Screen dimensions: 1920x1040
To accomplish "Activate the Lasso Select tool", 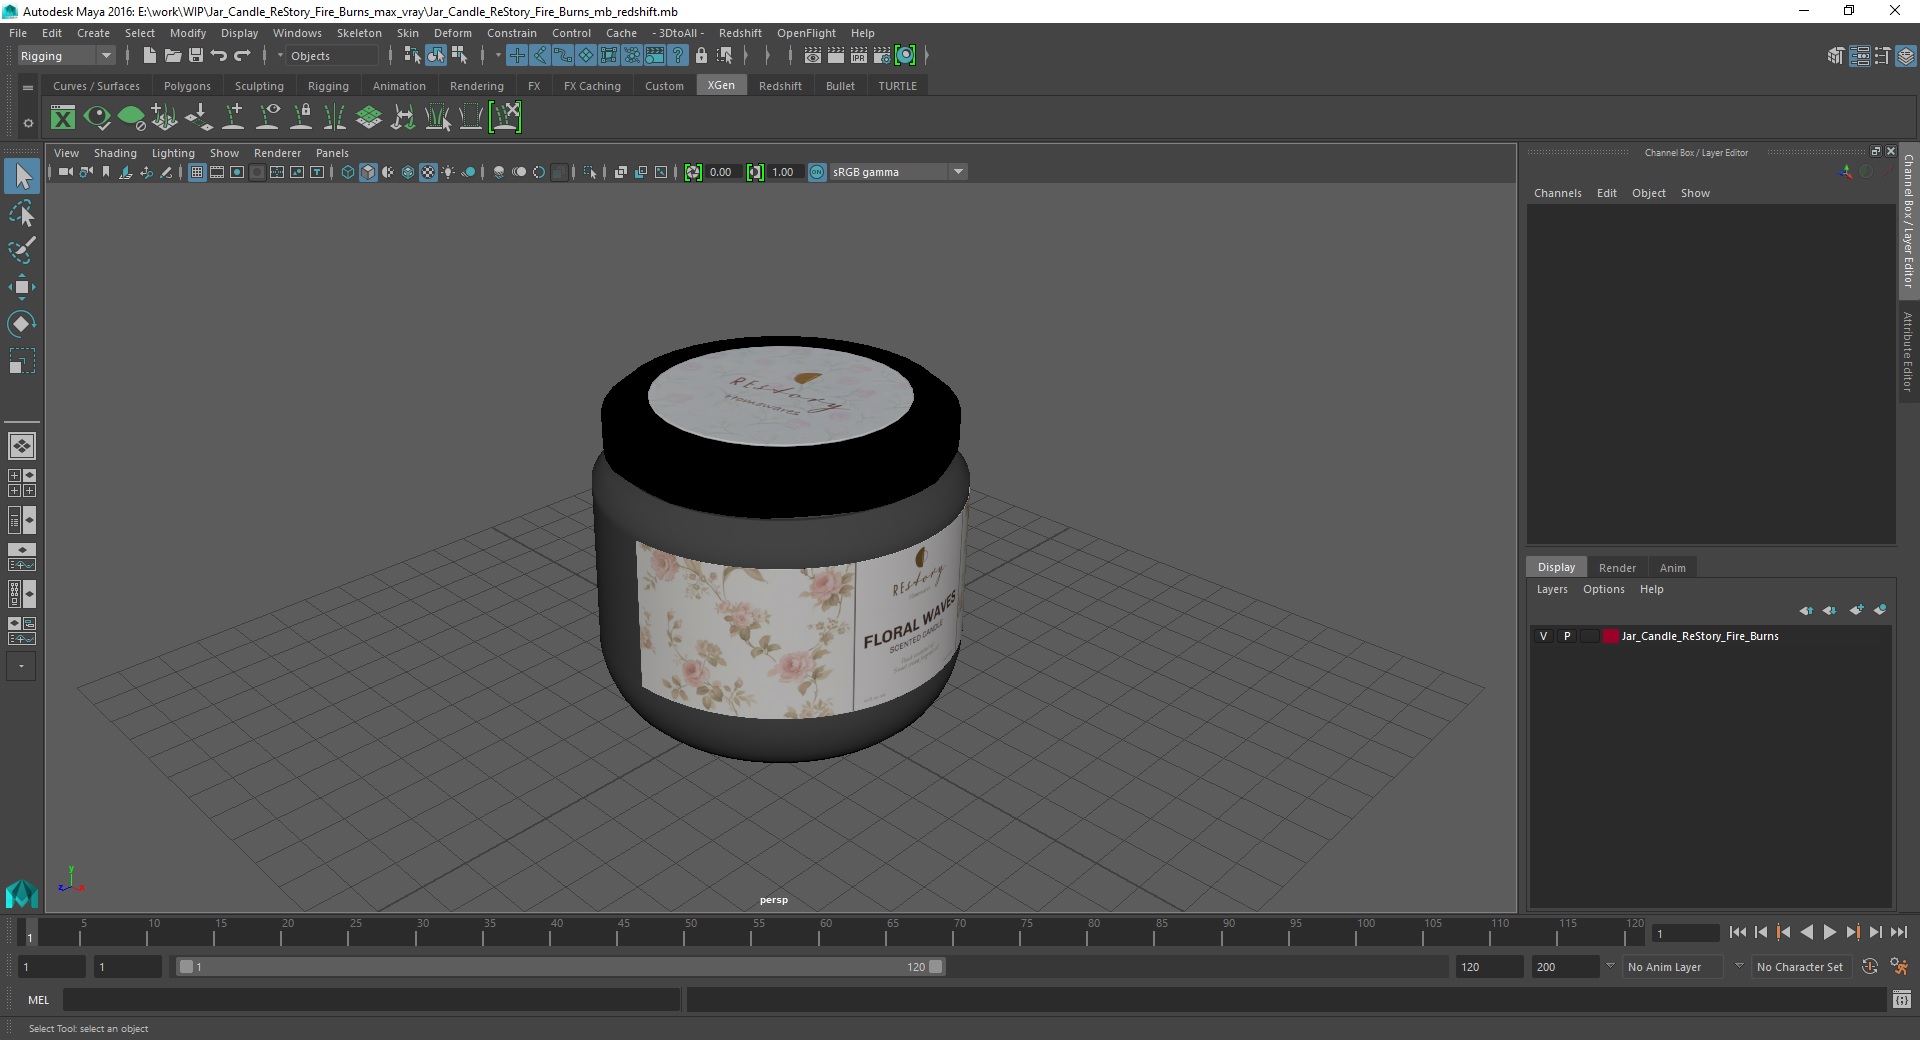I will tap(21, 213).
